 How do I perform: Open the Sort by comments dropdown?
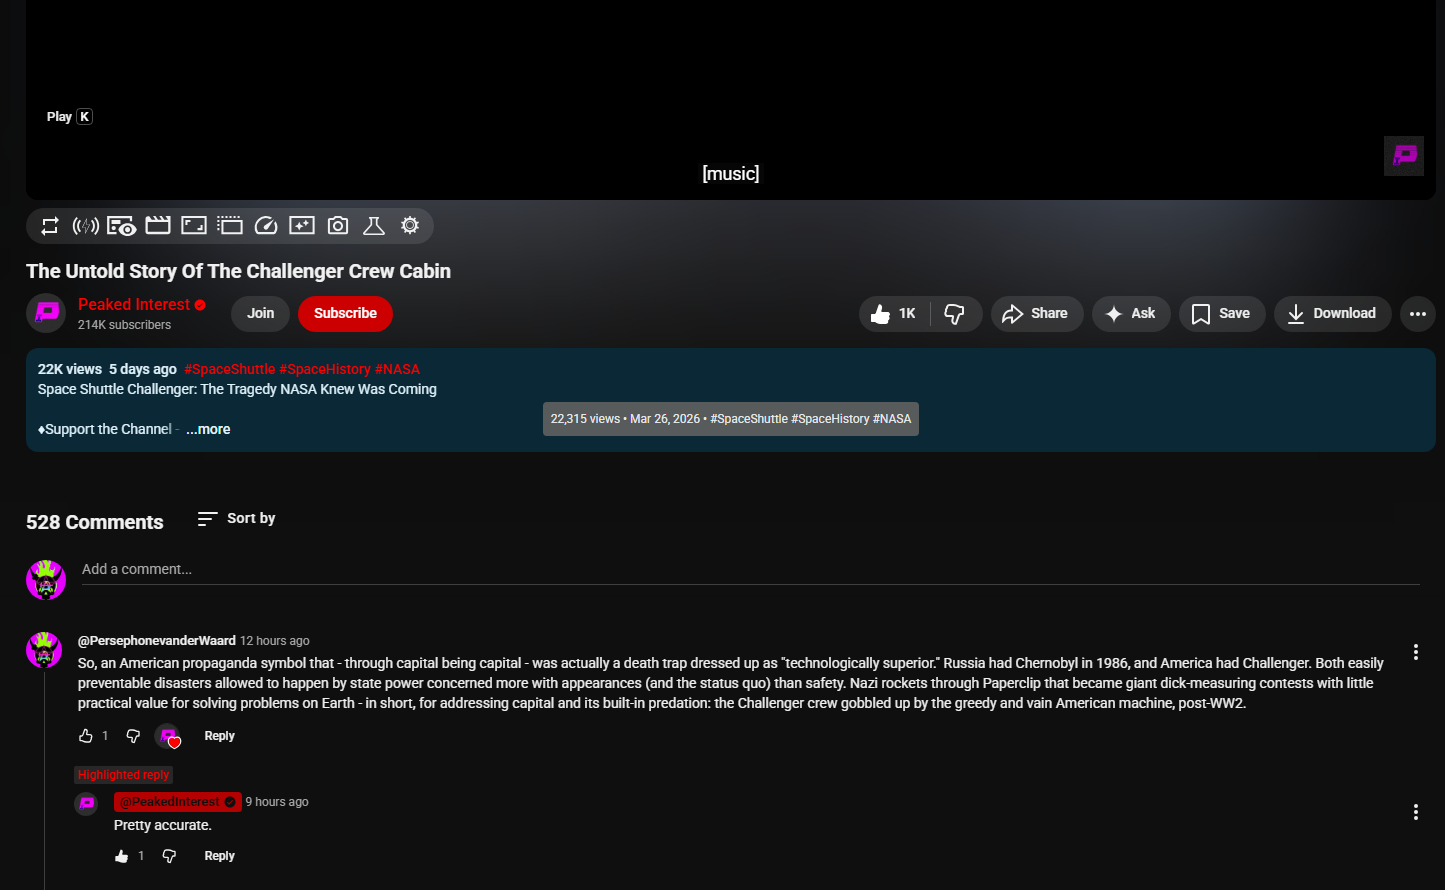(x=237, y=519)
